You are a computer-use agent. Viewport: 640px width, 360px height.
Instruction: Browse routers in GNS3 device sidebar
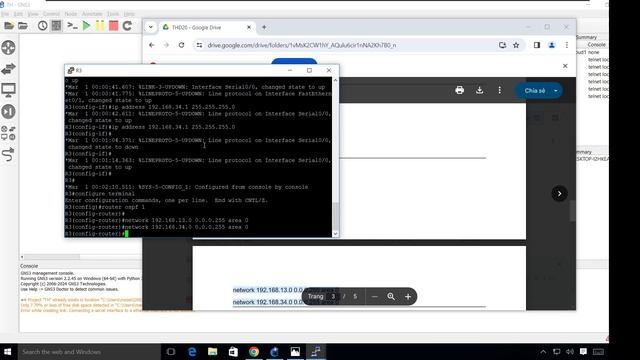point(8,48)
